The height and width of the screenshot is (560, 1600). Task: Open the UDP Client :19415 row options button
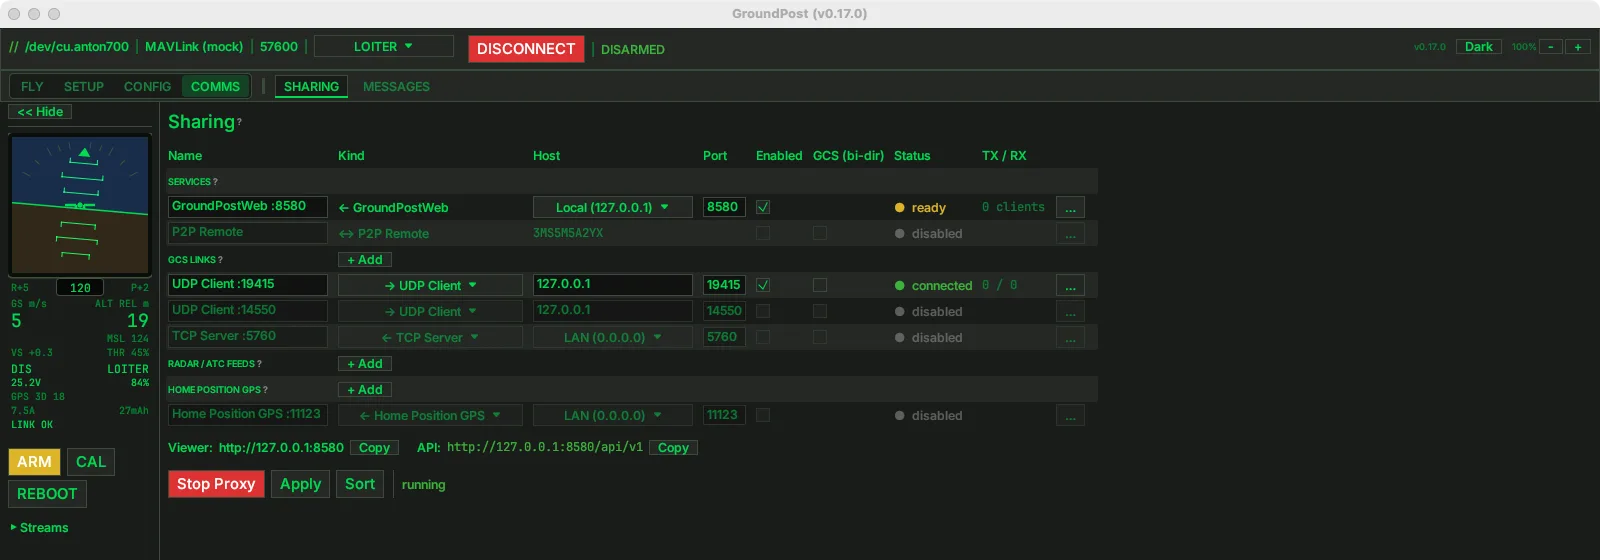1070,285
